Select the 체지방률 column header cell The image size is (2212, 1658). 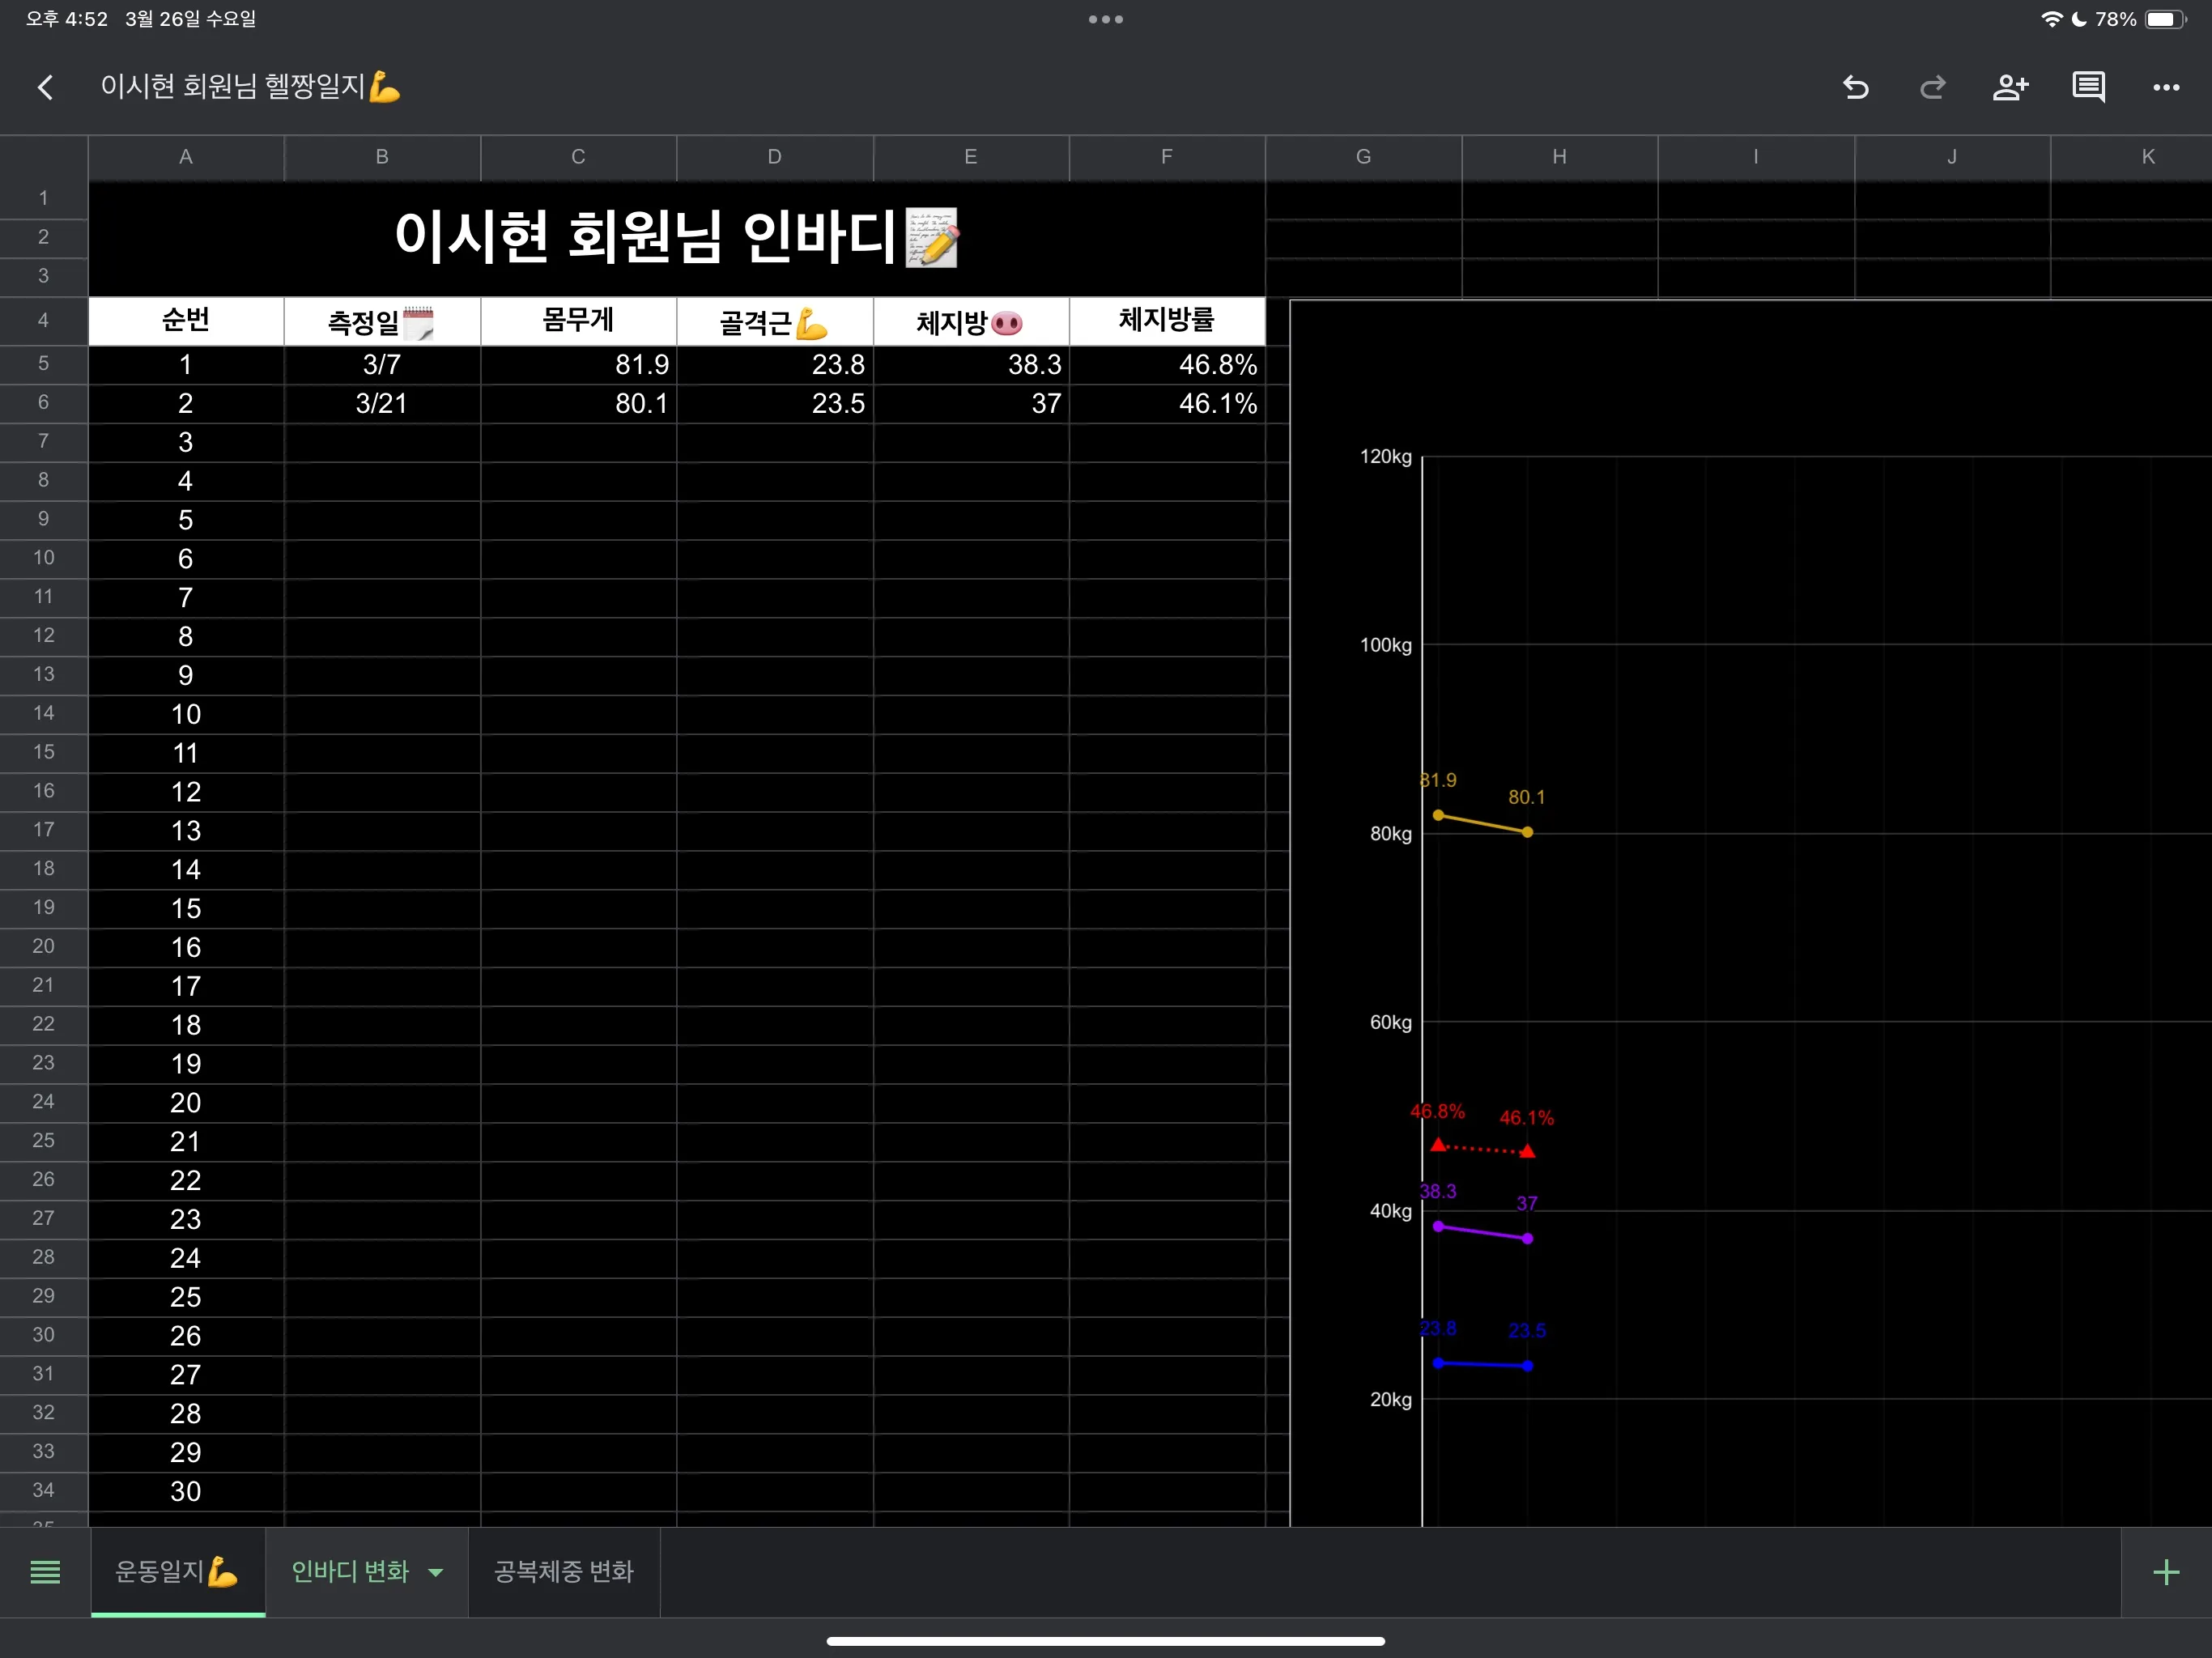pyautogui.click(x=1167, y=321)
